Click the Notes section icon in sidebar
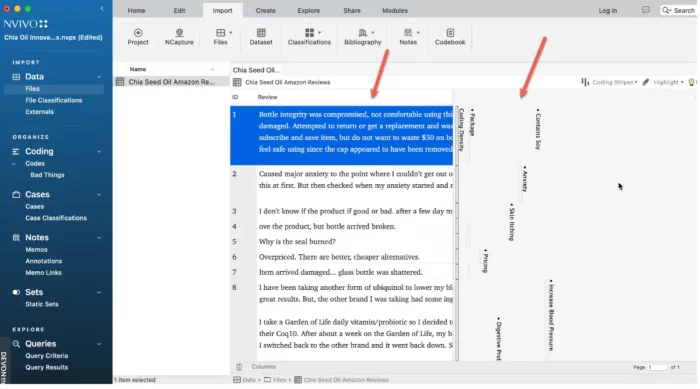This screenshot has height=389, width=700. [x=16, y=238]
